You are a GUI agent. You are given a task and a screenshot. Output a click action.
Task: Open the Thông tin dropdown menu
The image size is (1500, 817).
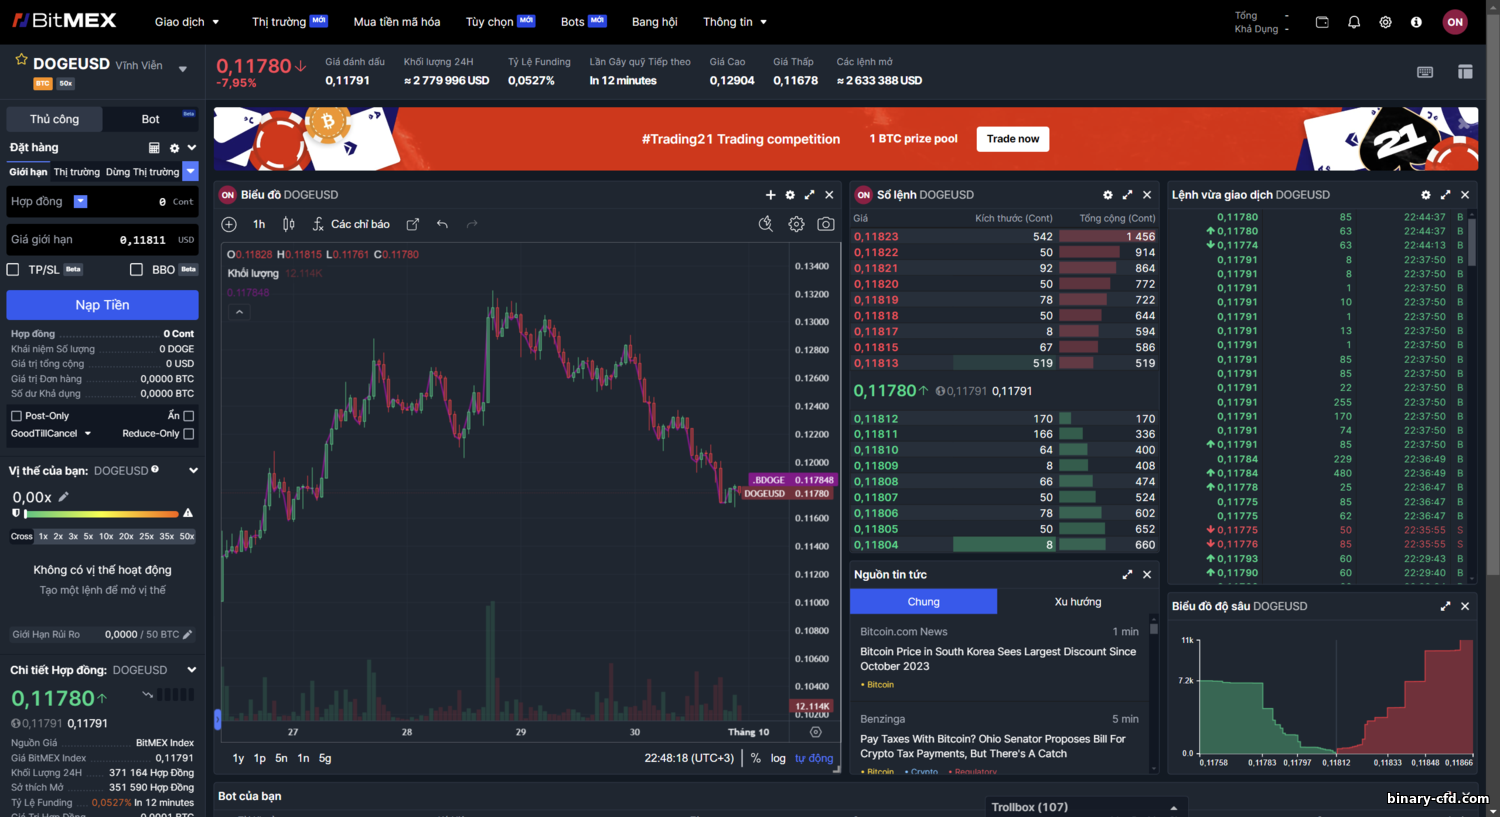tap(735, 22)
